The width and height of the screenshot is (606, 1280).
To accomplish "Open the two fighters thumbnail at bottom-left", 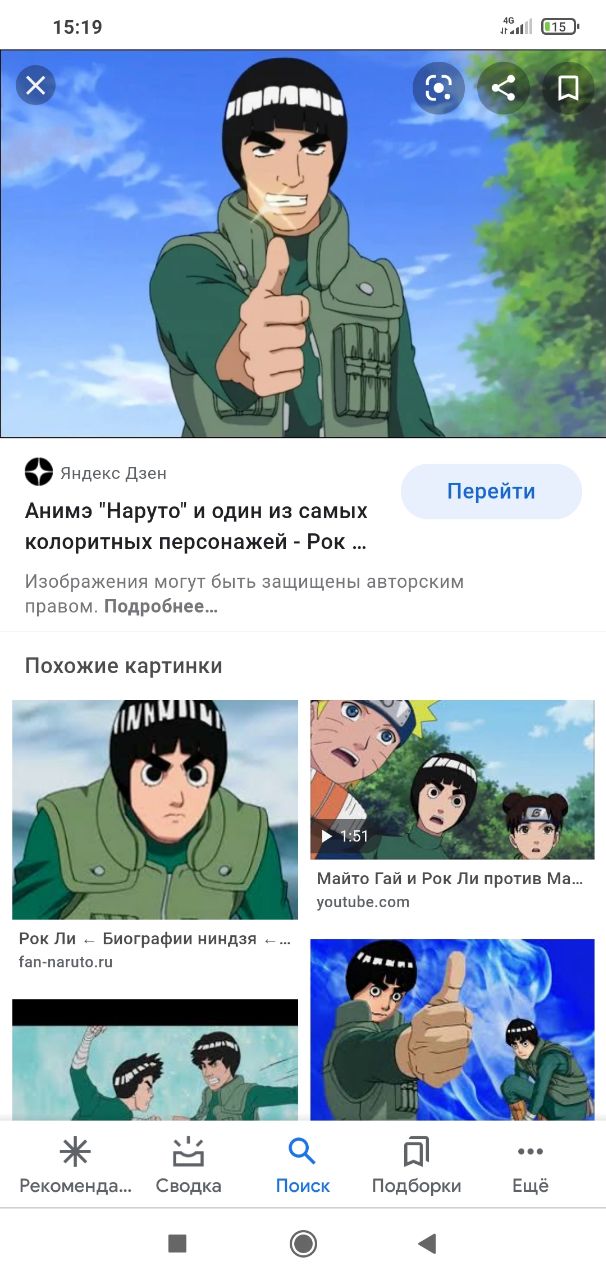I will click(x=155, y=1059).
